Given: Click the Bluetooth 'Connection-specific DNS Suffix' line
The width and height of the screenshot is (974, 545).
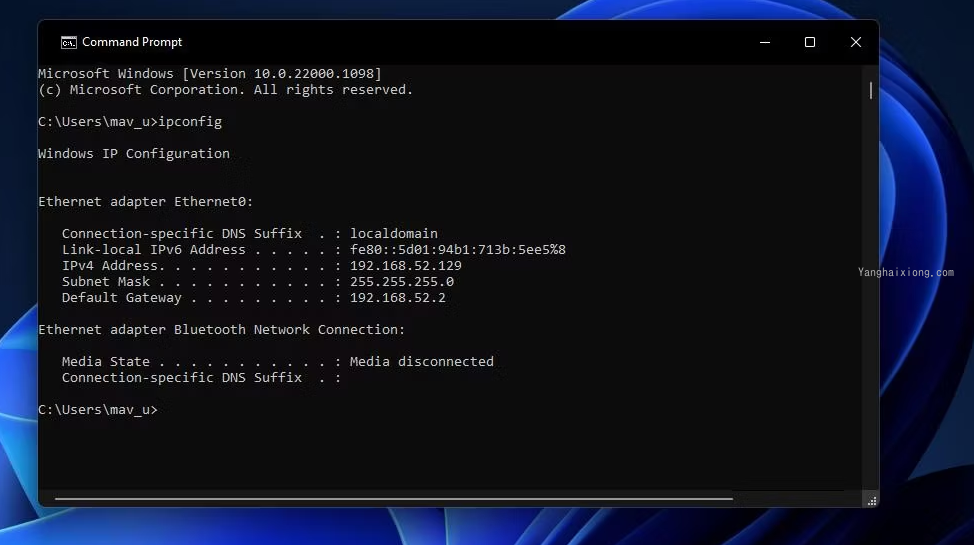Looking at the screenshot, I should coord(201,378).
